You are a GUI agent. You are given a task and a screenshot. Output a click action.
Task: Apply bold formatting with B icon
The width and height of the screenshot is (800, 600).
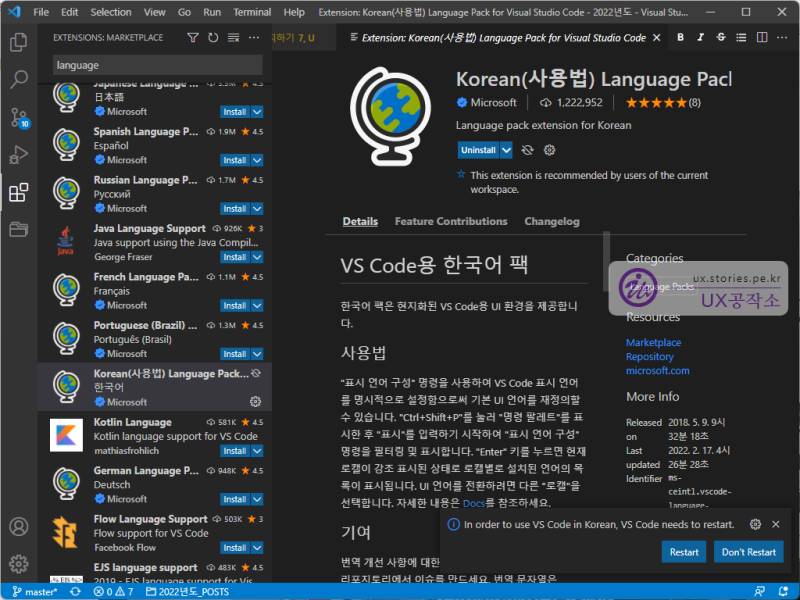tap(680, 37)
